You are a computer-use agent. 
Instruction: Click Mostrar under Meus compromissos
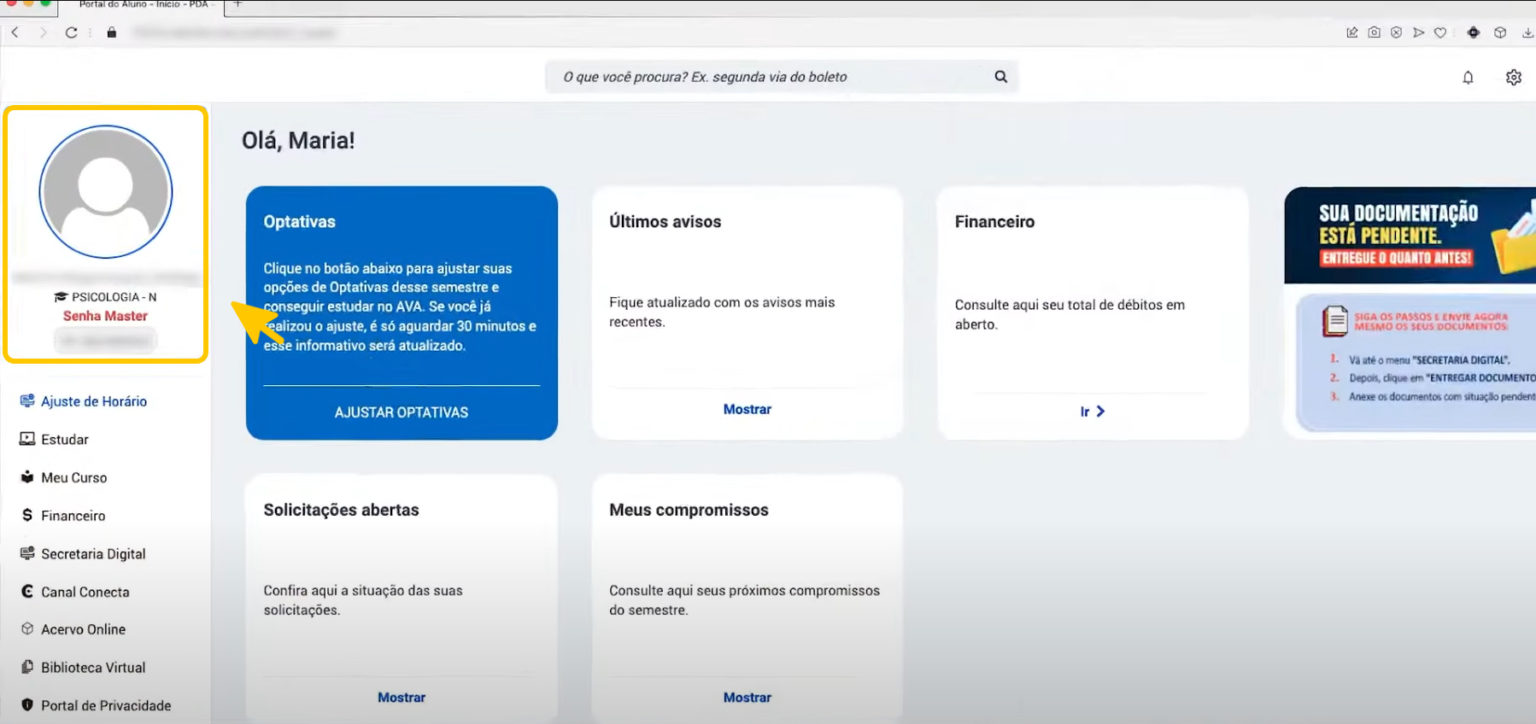[747, 697]
